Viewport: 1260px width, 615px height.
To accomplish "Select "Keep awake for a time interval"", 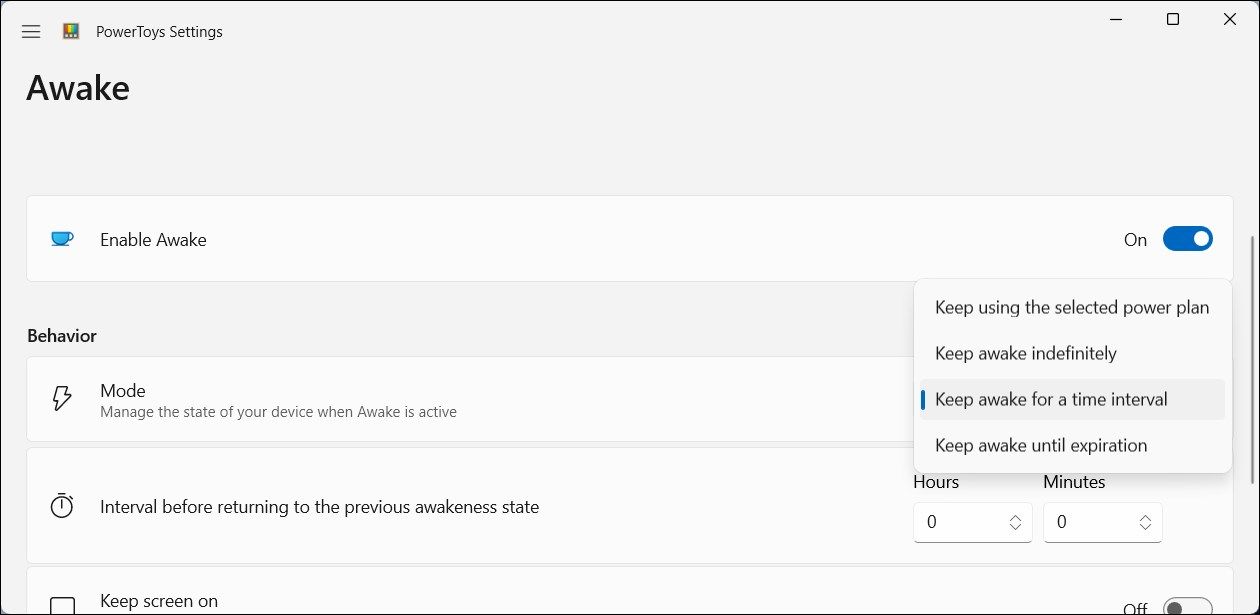I will [1051, 398].
